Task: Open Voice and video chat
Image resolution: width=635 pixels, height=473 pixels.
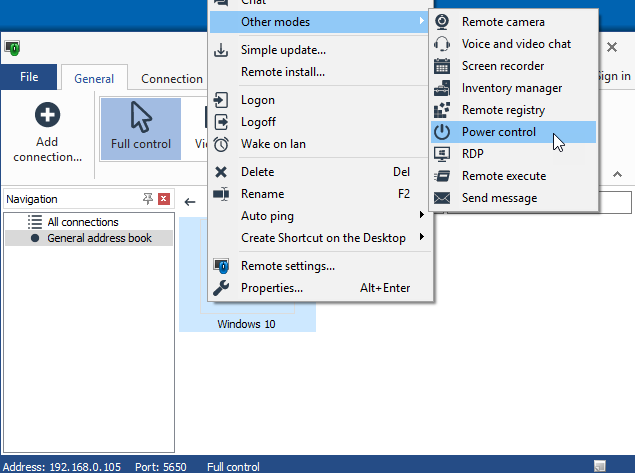Action: [x=515, y=44]
